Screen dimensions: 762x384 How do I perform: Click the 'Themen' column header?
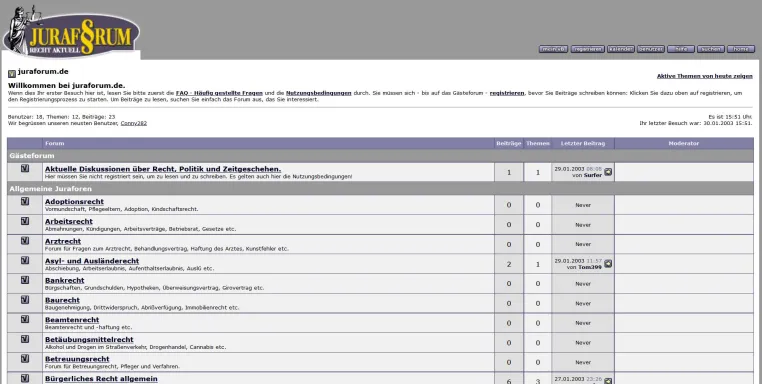pyautogui.click(x=537, y=143)
